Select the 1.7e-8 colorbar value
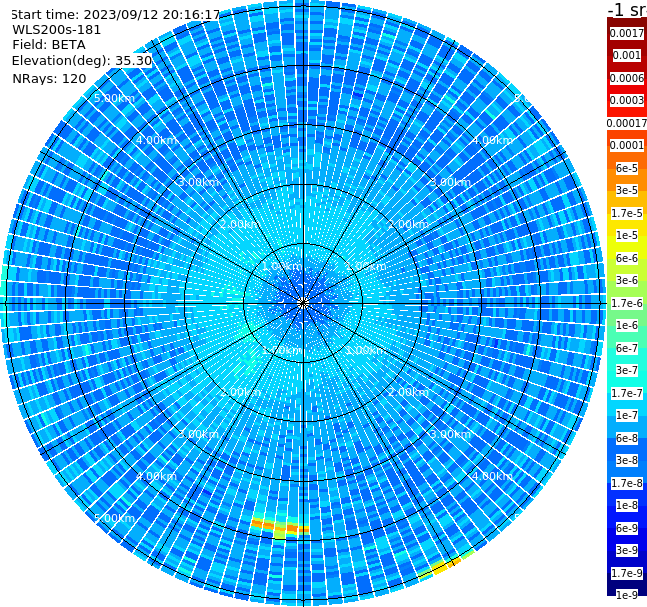The height and width of the screenshot is (607, 647). coord(627,483)
